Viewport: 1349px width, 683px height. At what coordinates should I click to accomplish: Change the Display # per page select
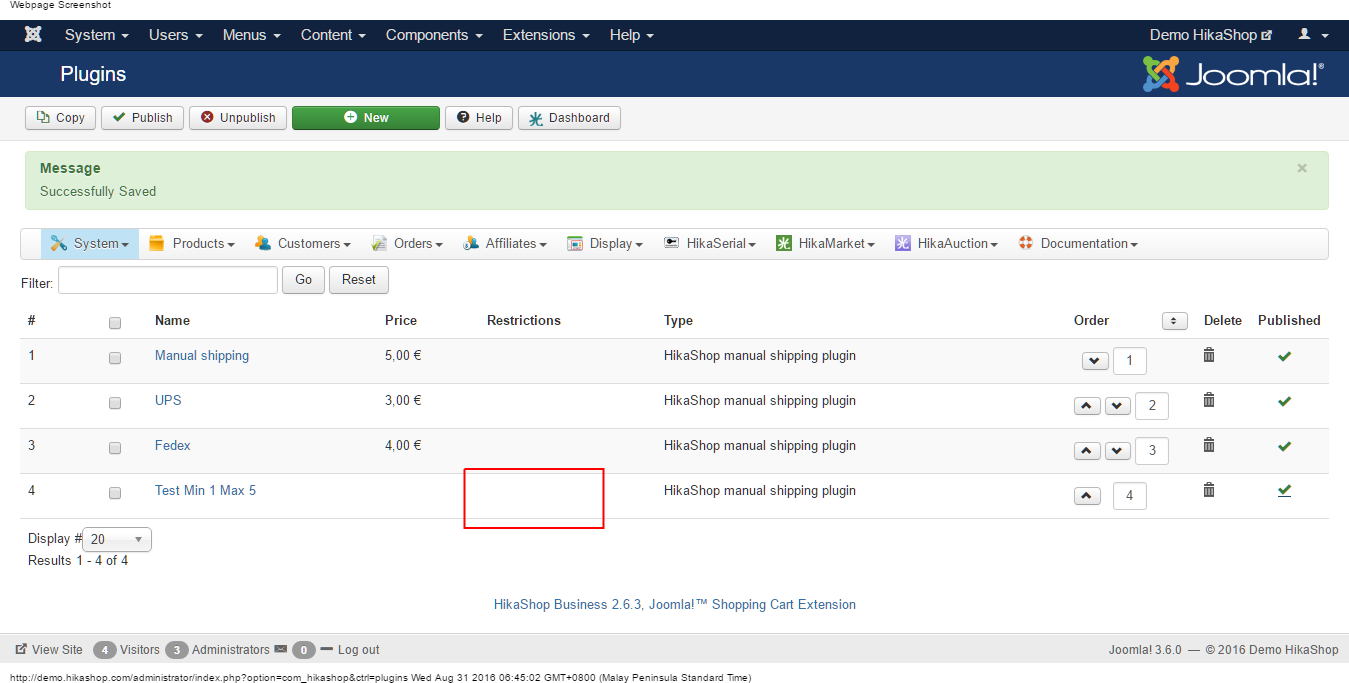pos(118,539)
